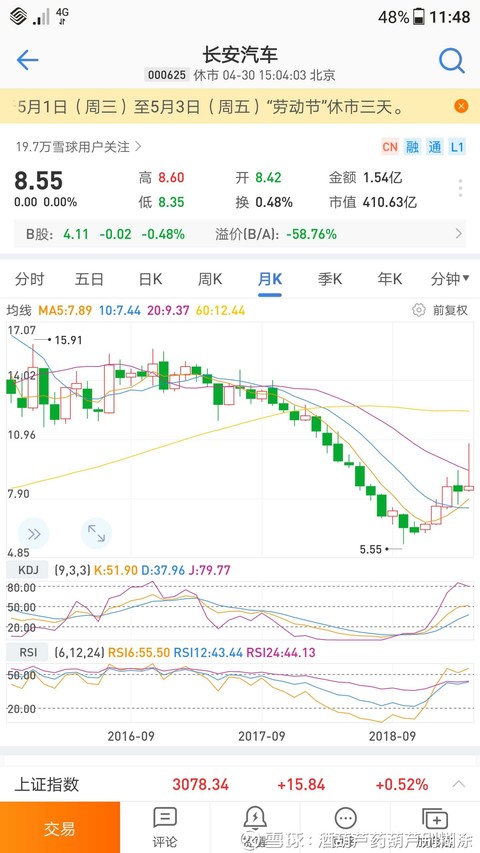The width and height of the screenshot is (480, 853).
Task: Expand 19.7万雪球用户关注 followers chevron
Action: [138, 146]
